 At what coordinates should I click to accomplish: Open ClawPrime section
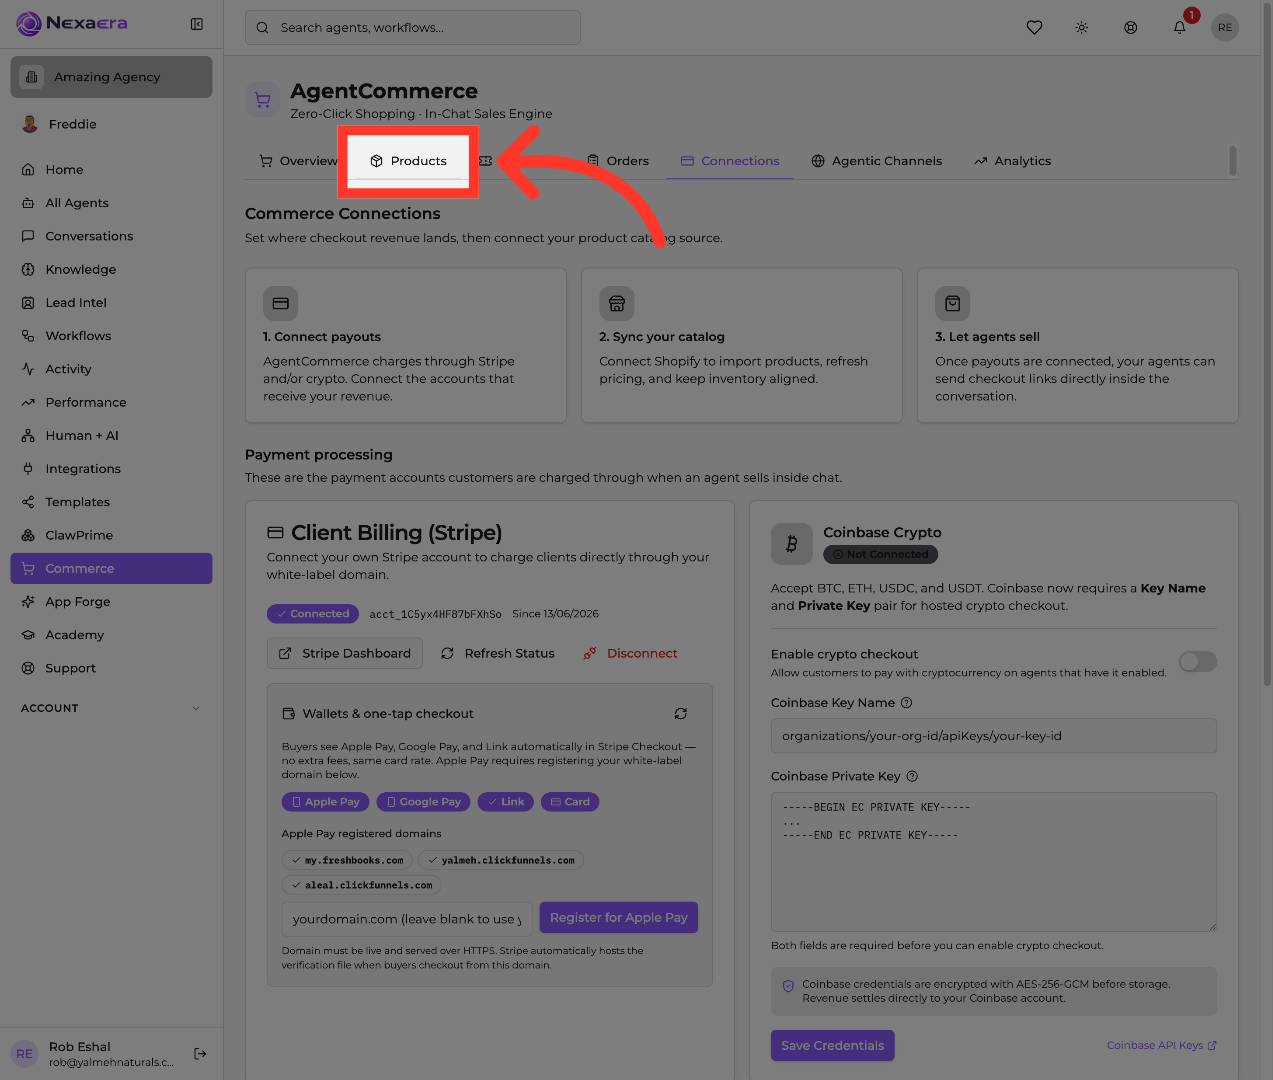(111, 535)
